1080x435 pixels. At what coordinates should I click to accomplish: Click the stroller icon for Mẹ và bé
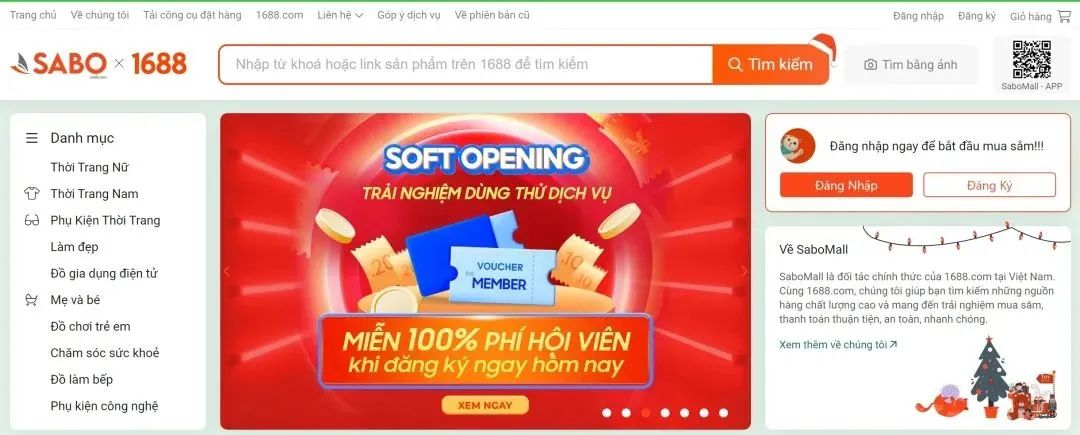[x=32, y=300]
